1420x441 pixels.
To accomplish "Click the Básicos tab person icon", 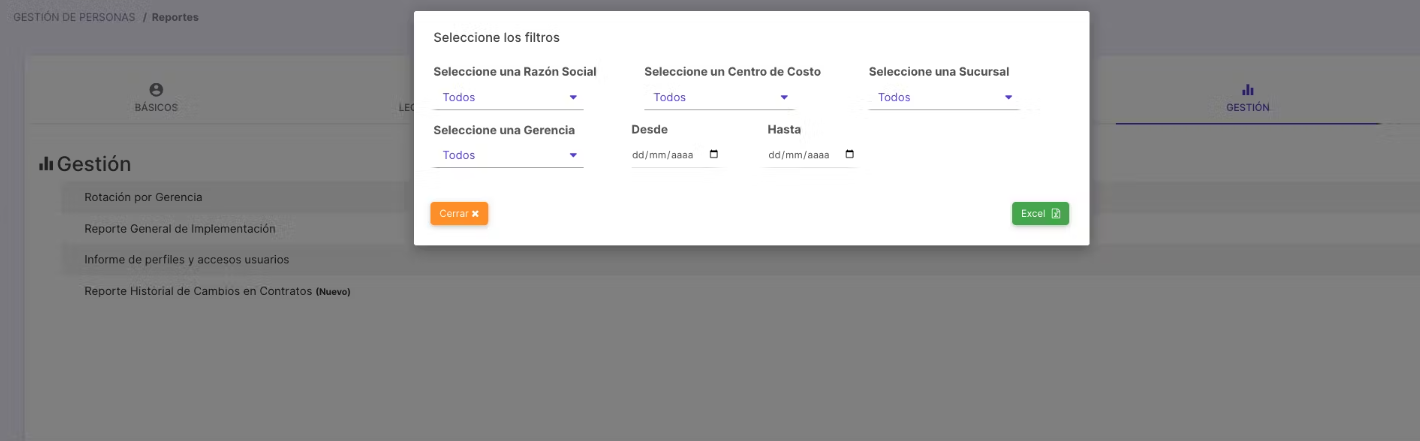I will pos(156,90).
